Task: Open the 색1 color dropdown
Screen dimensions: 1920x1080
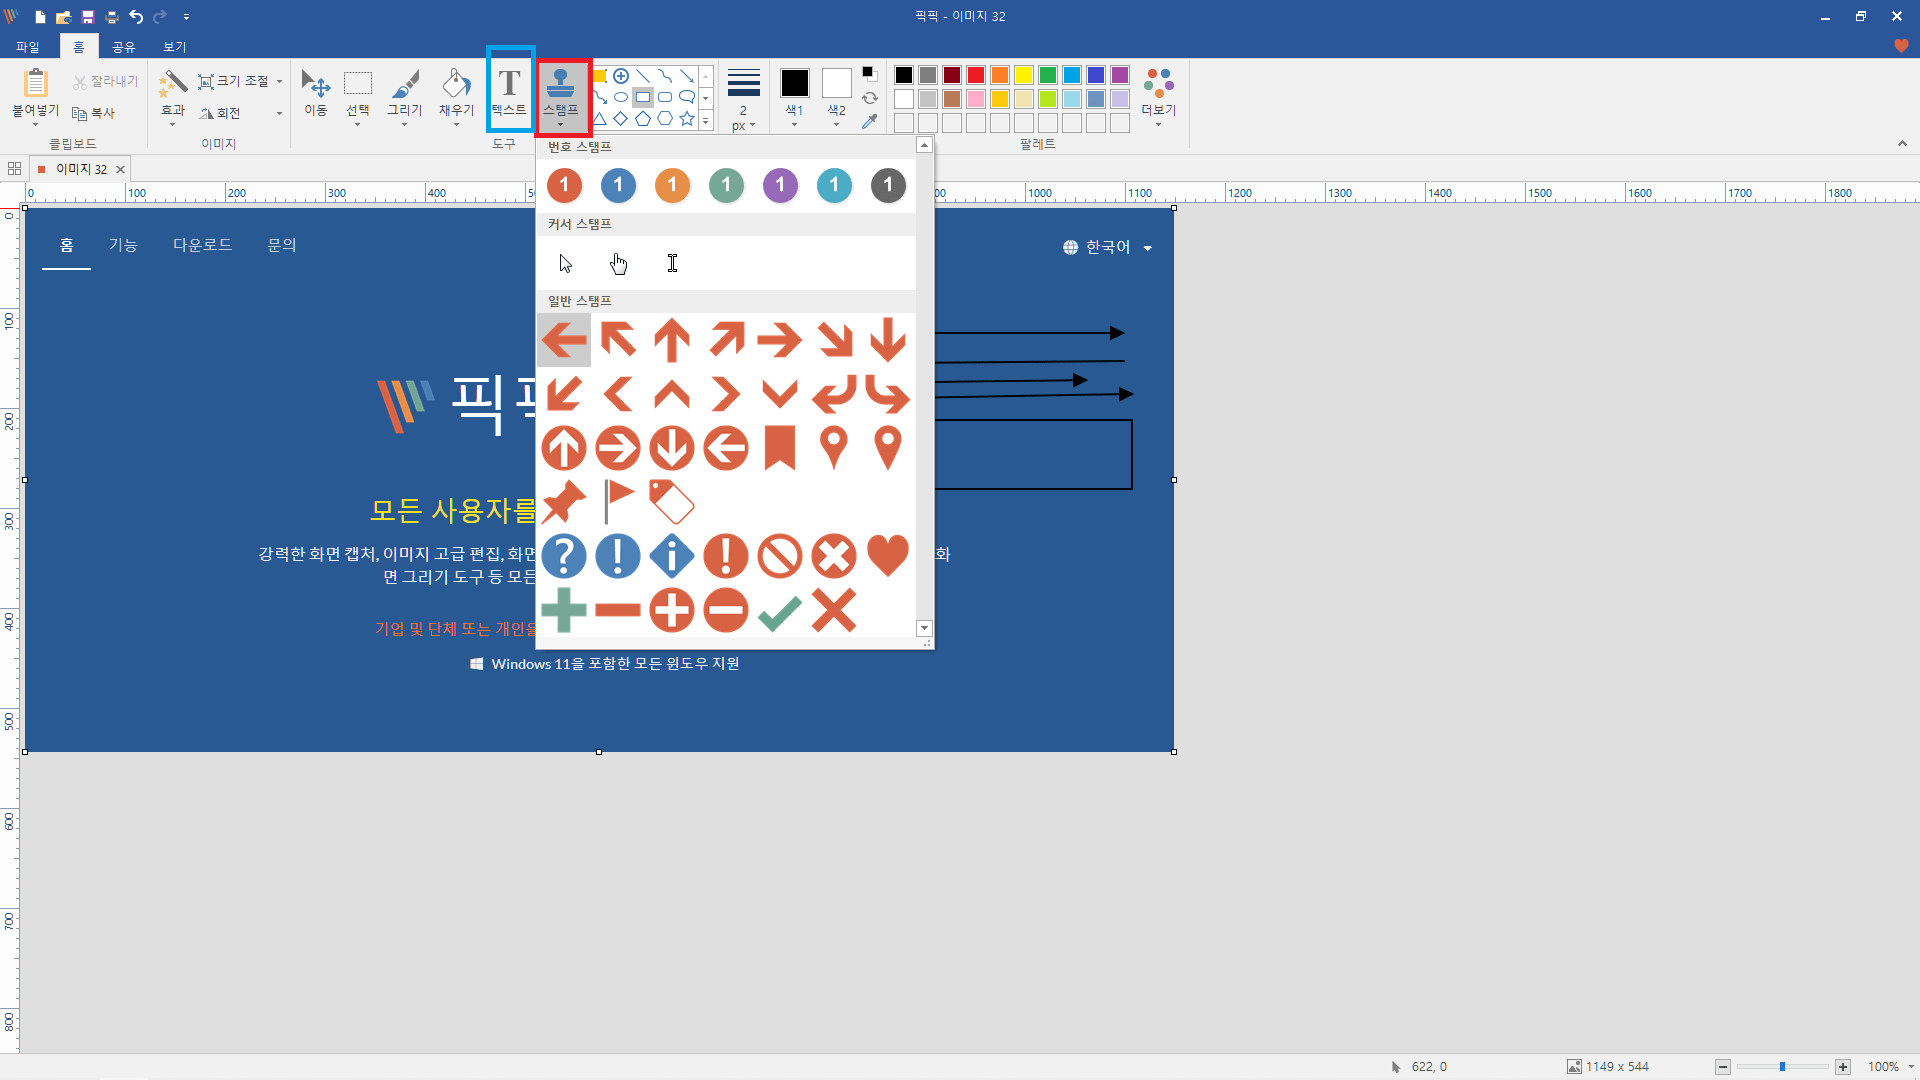Action: (794, 124)
